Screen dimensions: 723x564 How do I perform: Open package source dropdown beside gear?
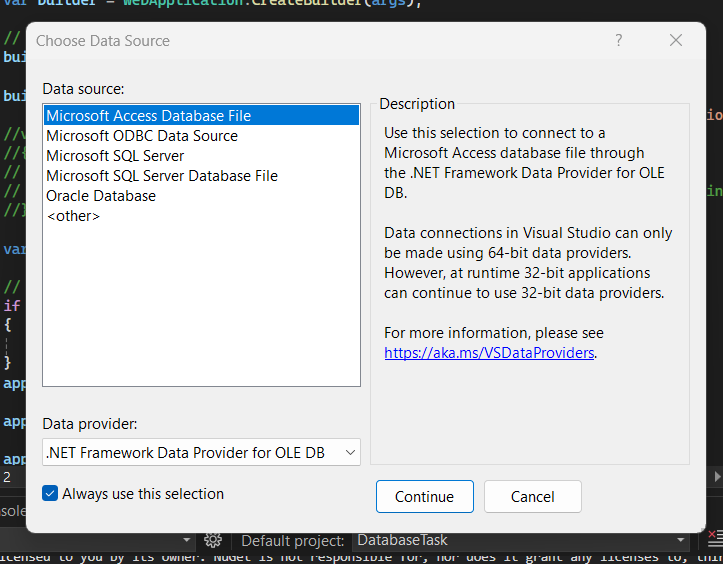tap(186, 540)
